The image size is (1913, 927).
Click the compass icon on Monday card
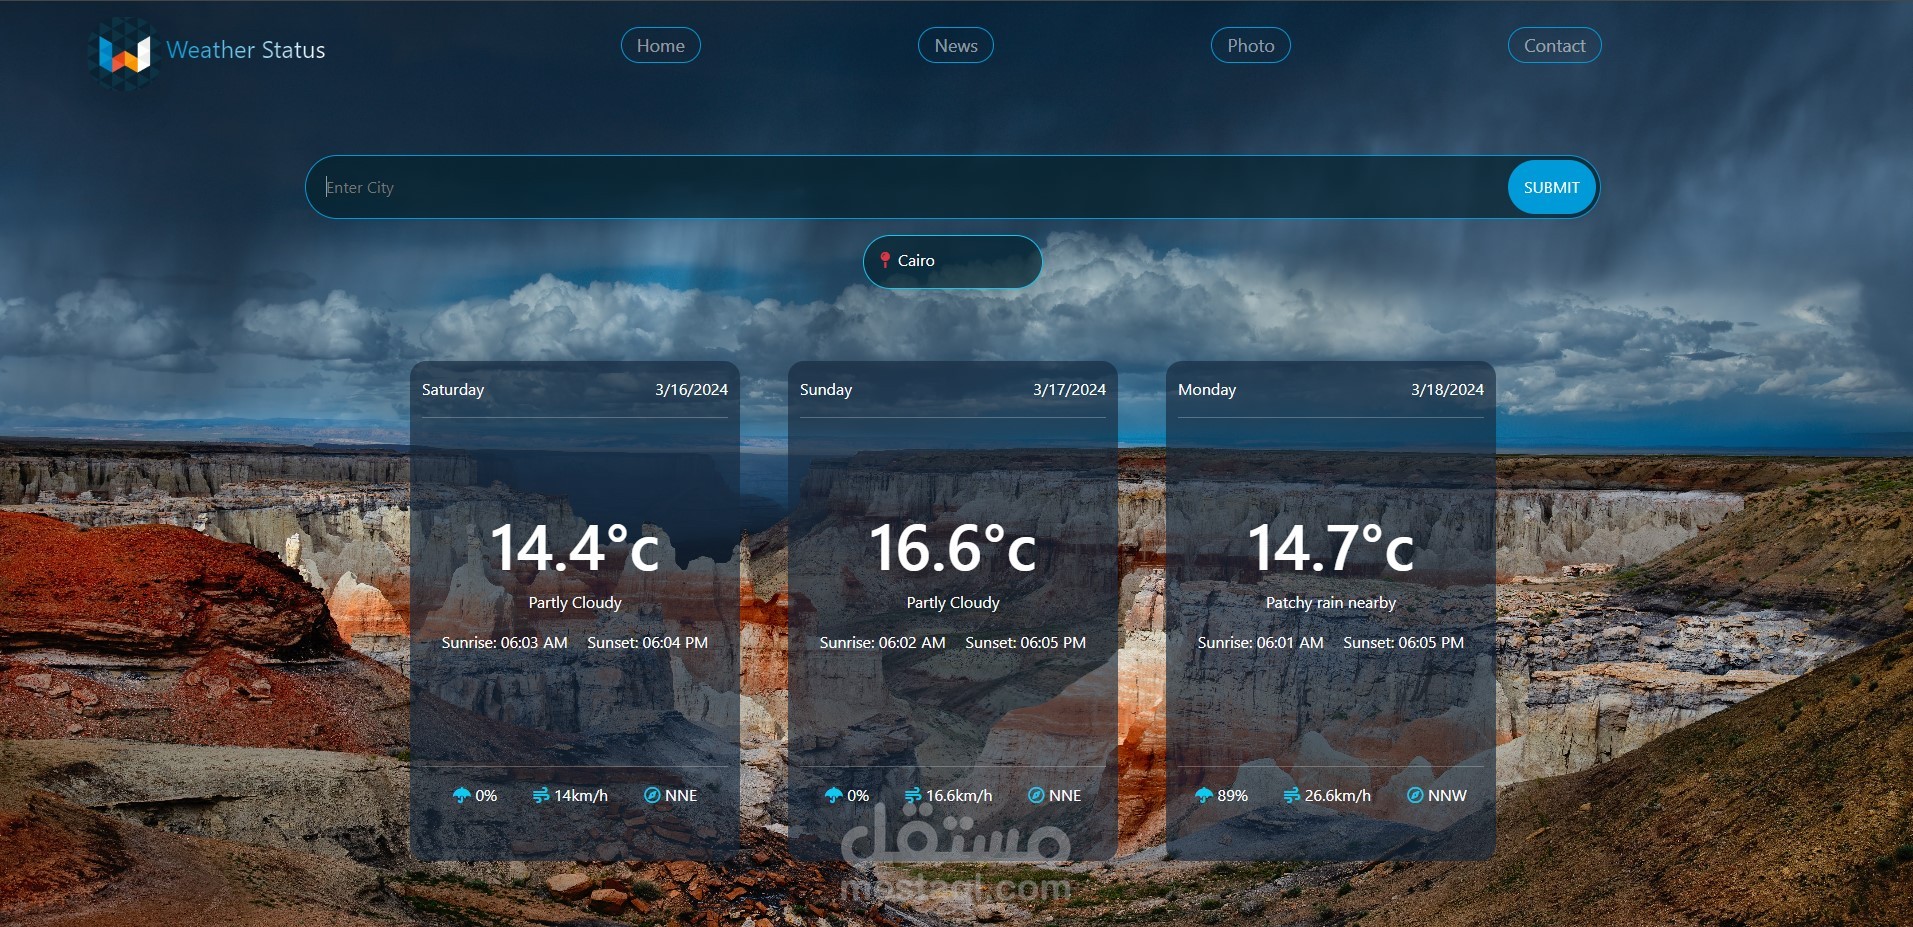1415,795
